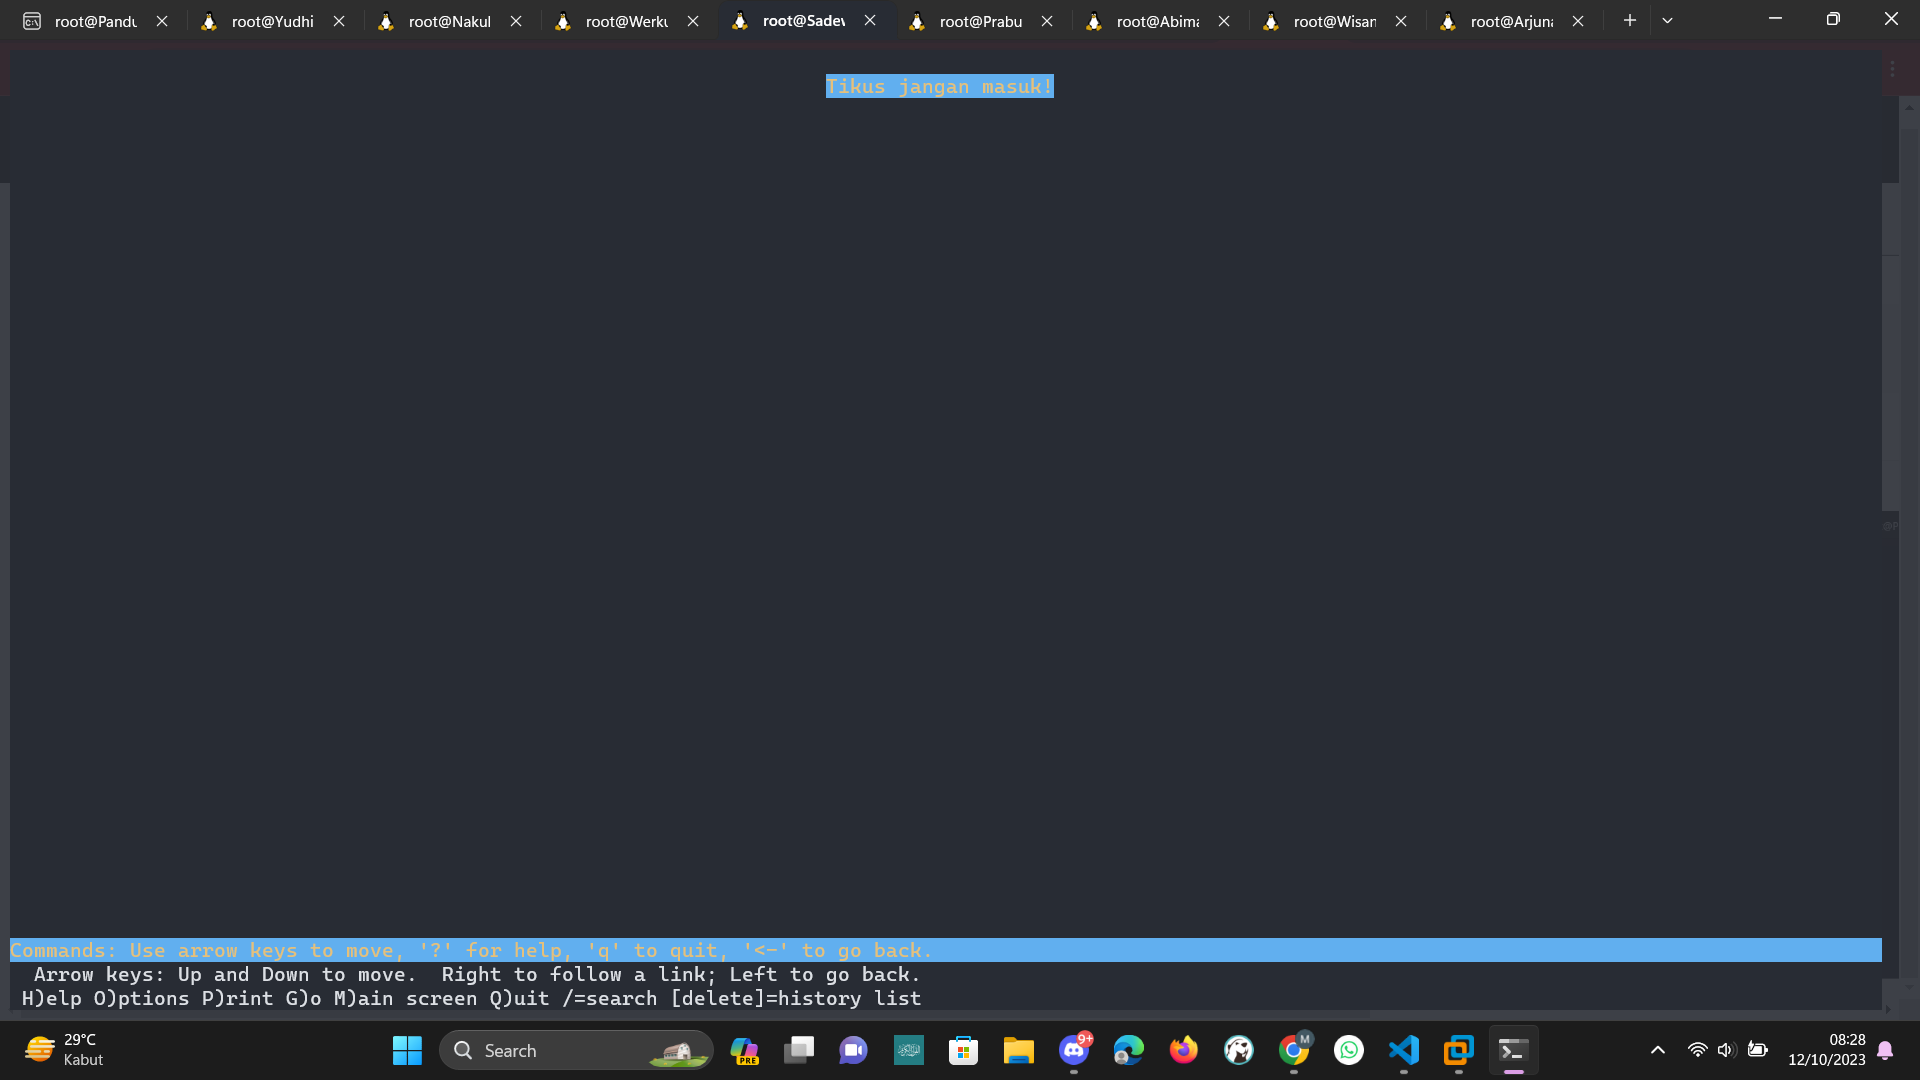This screenshot has height=1080, width=1920.
Task: Toggle the Wi-Fi status icon
Action: [x=1697, y=1051]
